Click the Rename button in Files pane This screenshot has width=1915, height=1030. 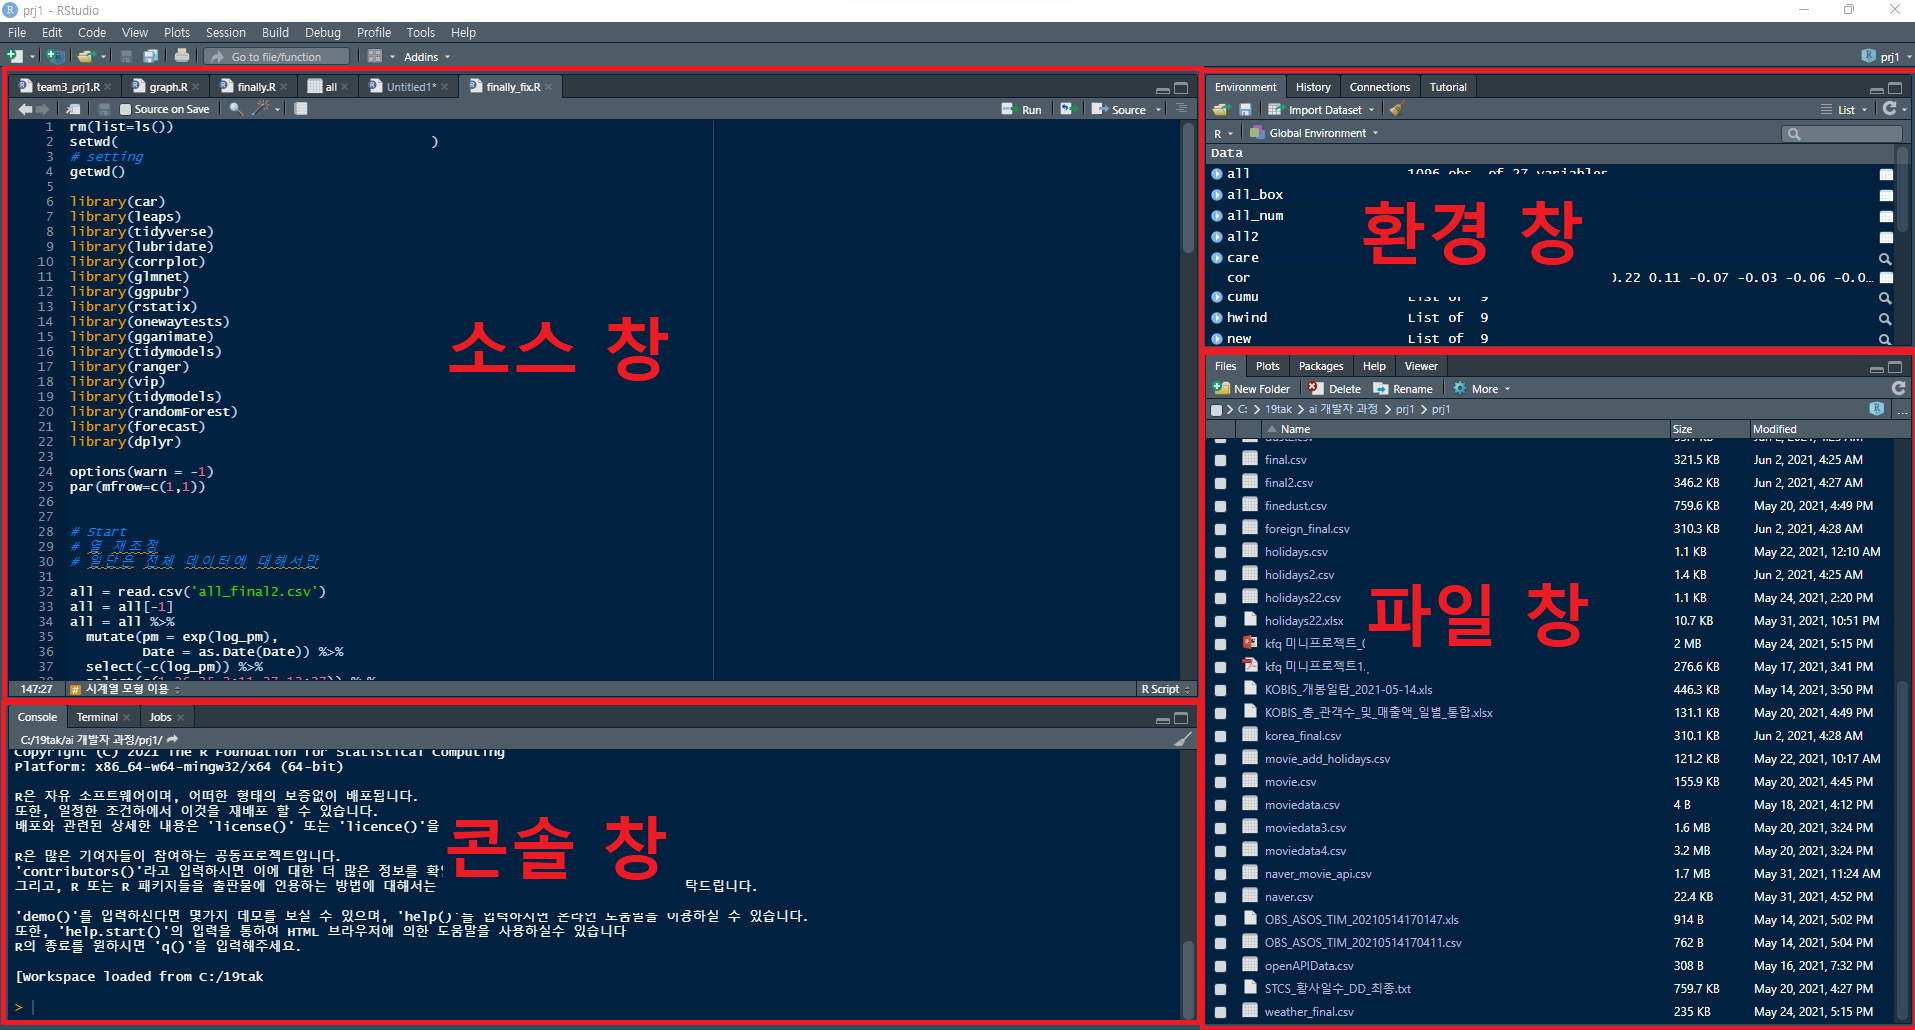1403,388
